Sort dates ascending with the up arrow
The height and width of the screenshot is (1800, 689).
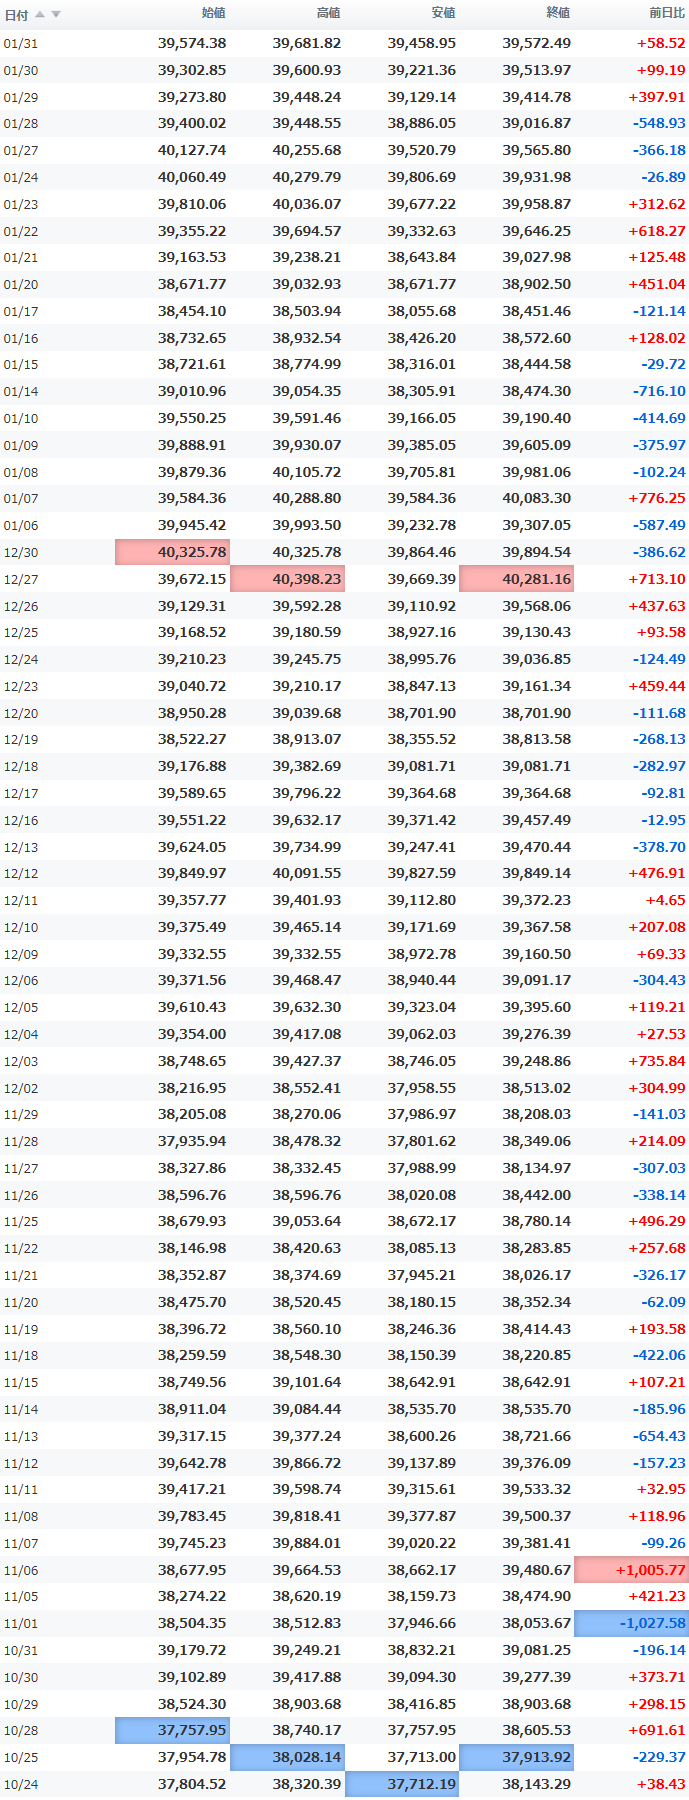tap(40, 14)
